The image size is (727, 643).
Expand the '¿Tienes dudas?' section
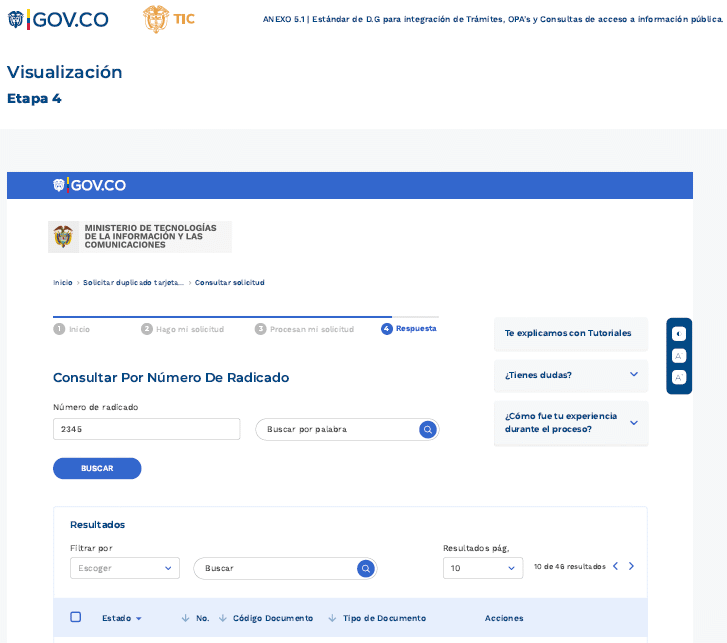tap(633, 375)
